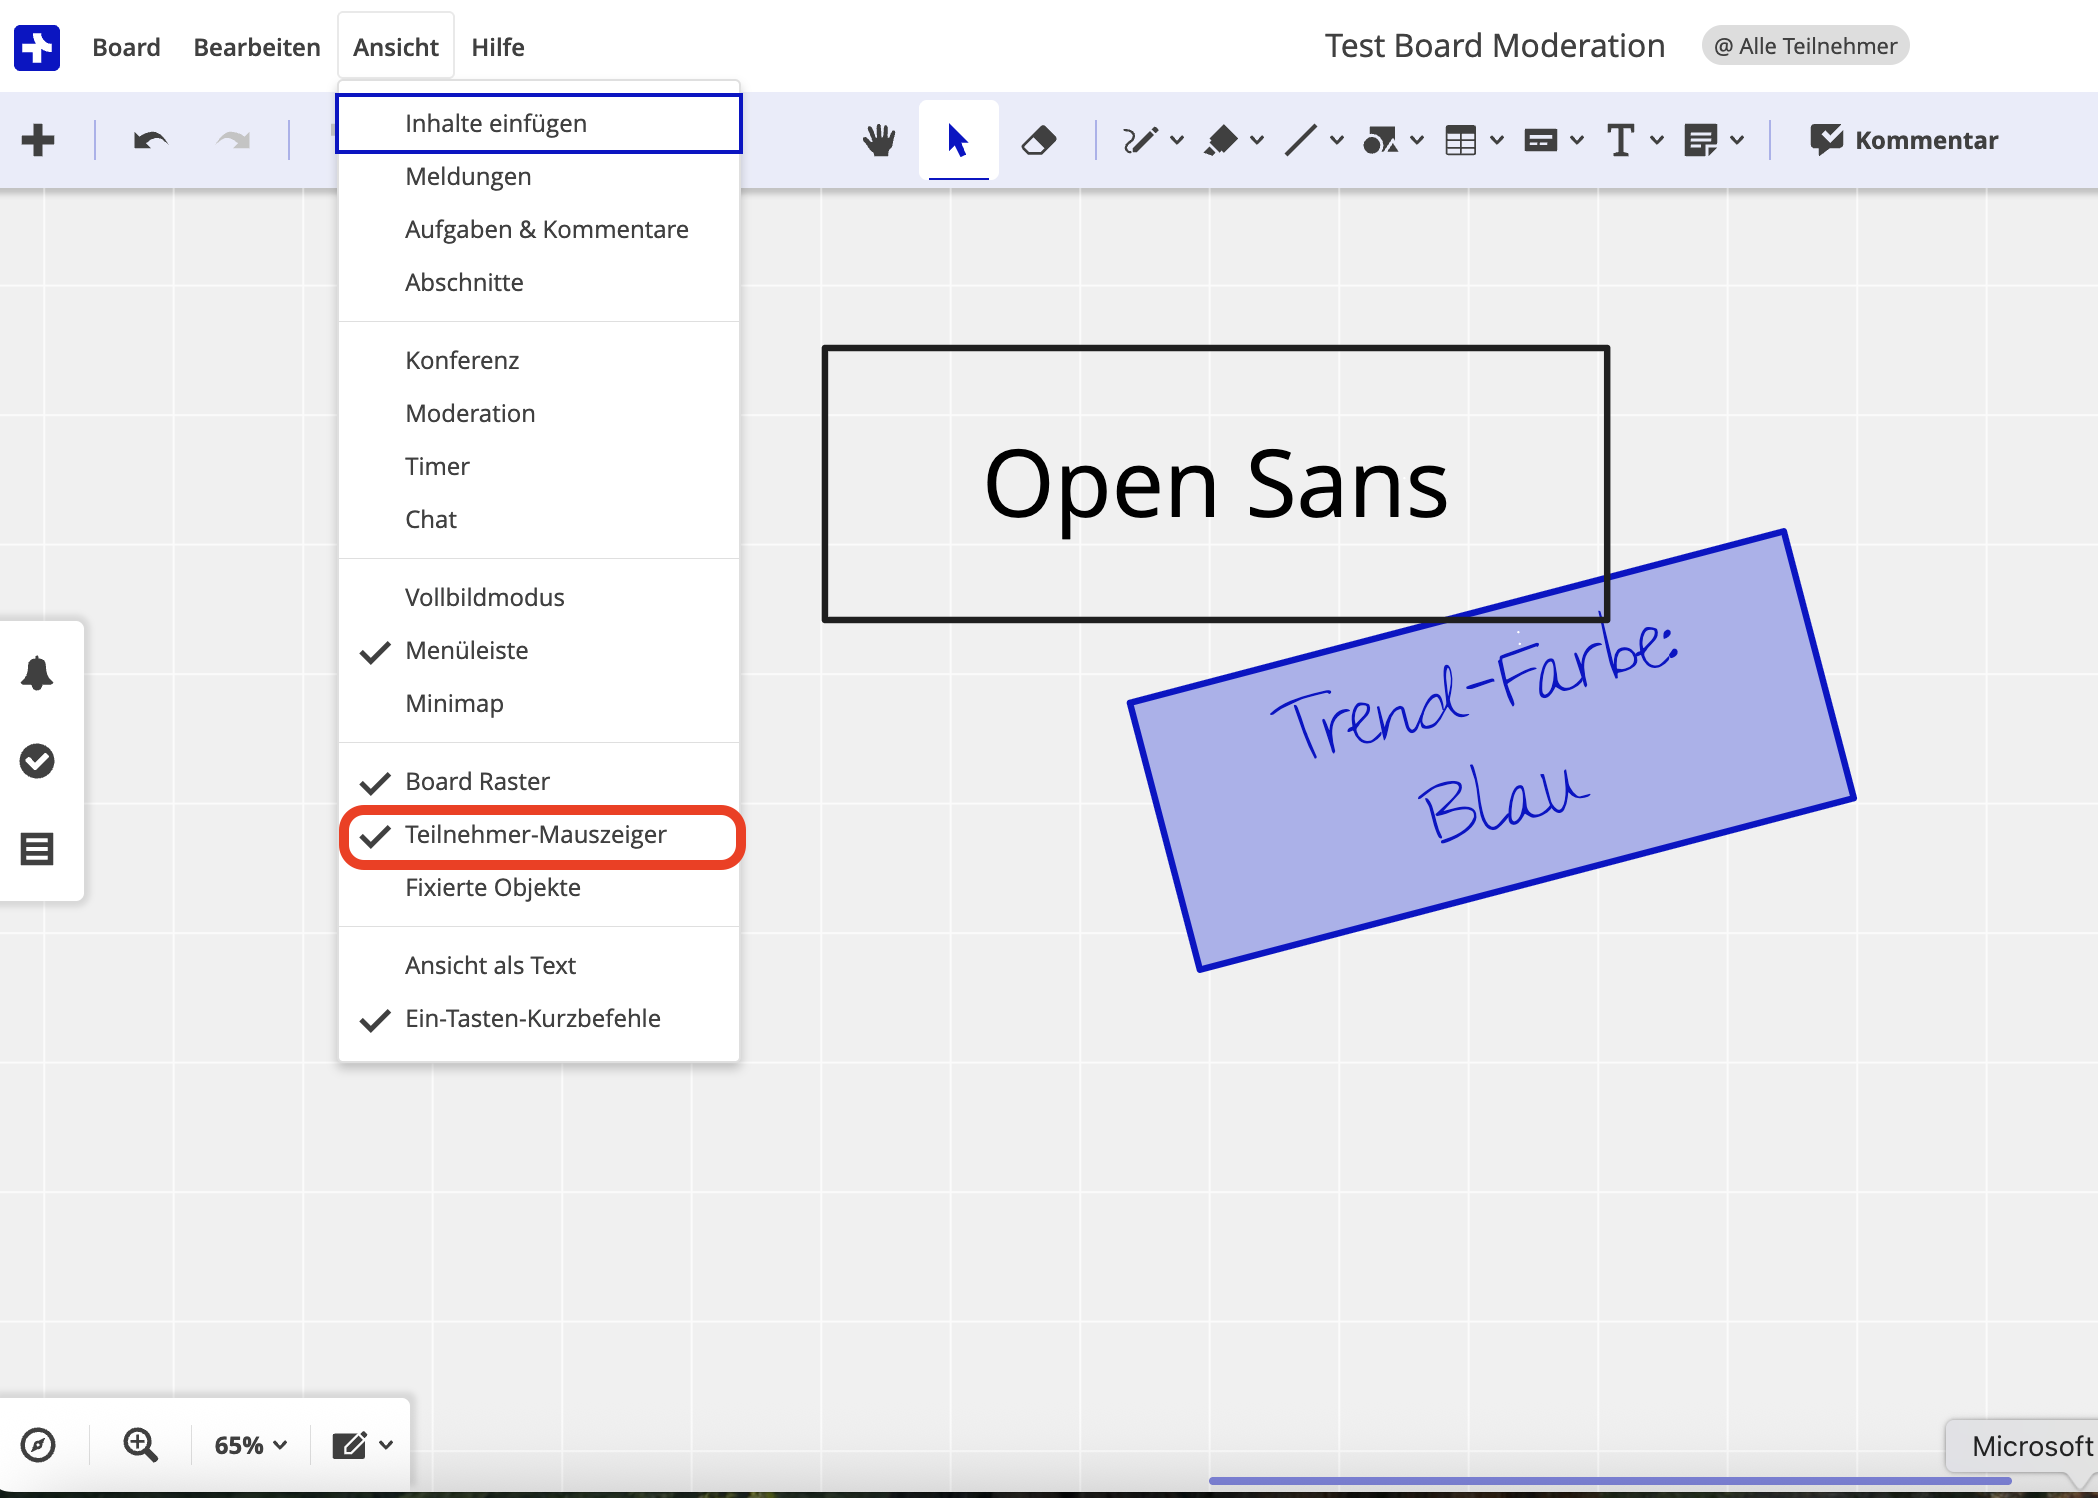
Task: Click the plus add icon in toolbar
Action: click(x=38, y=140)
